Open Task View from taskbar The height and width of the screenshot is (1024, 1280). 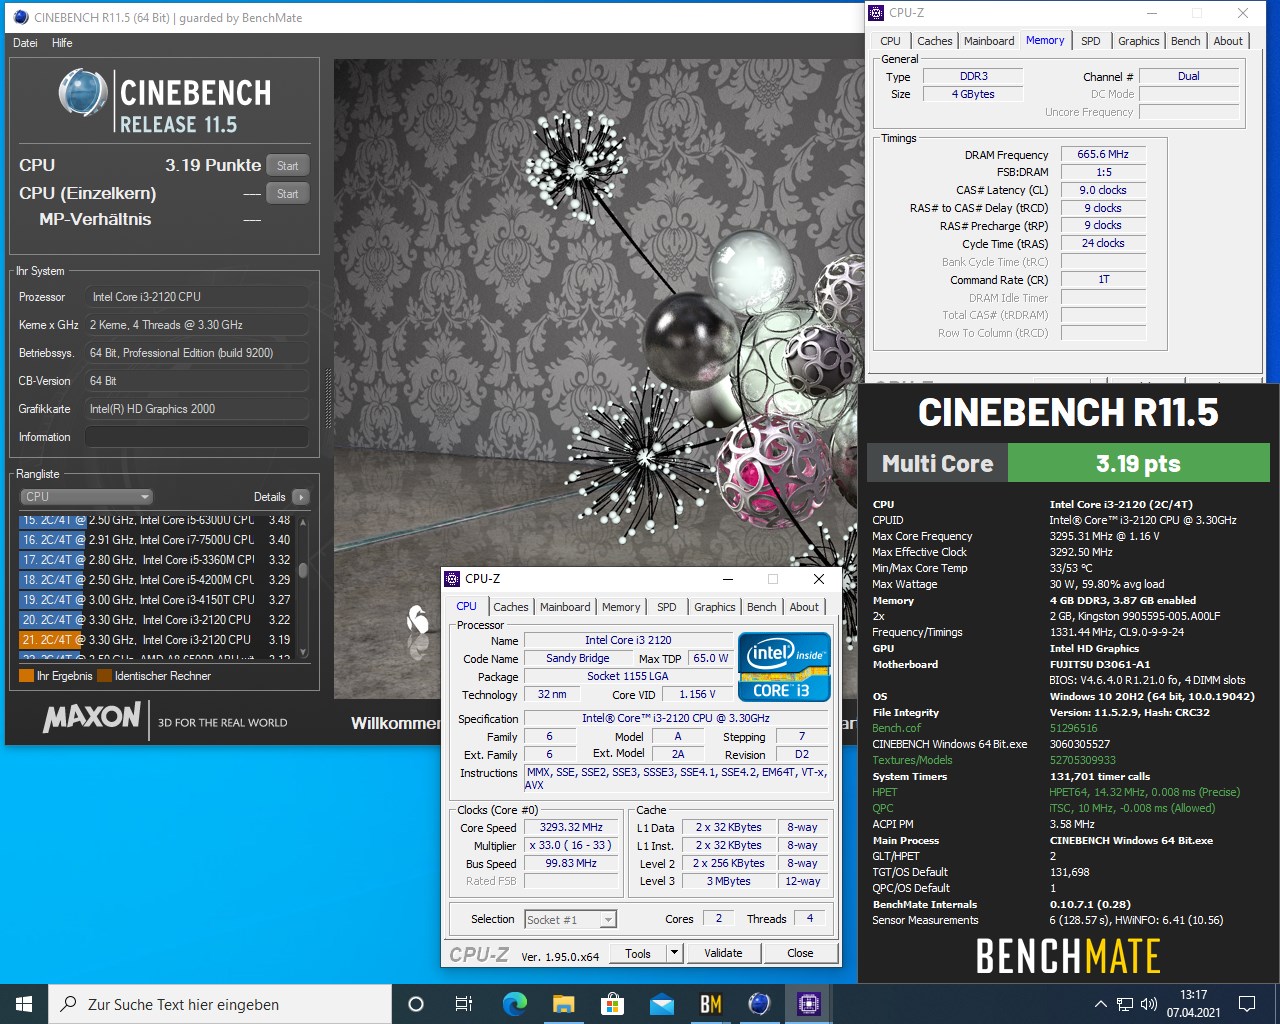[x=464, y=1004]
